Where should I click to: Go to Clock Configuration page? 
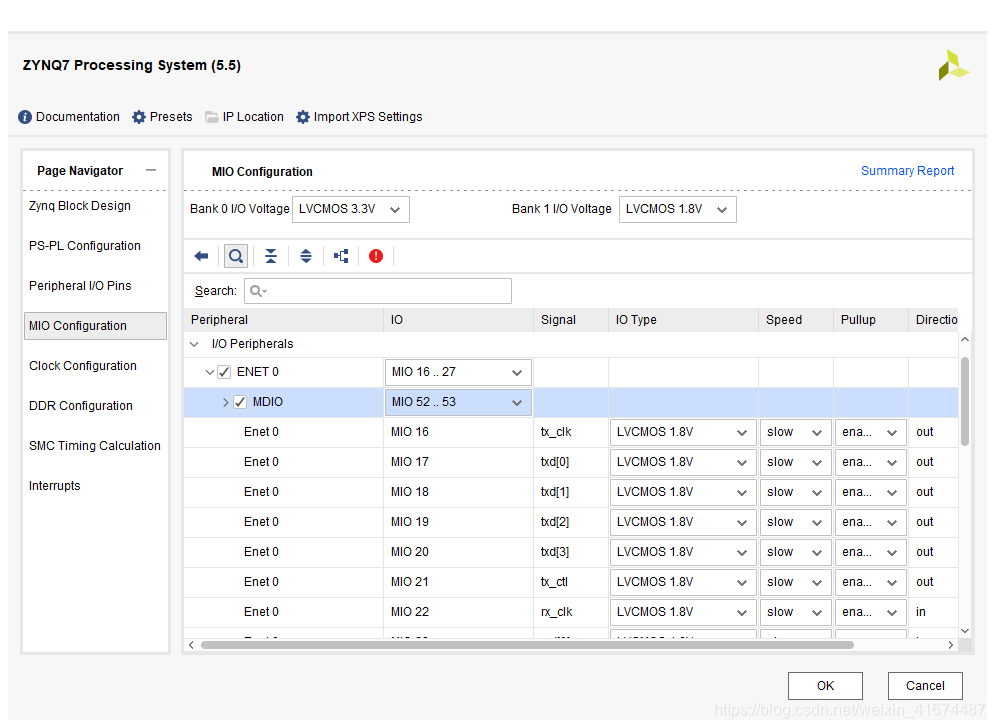83,366
